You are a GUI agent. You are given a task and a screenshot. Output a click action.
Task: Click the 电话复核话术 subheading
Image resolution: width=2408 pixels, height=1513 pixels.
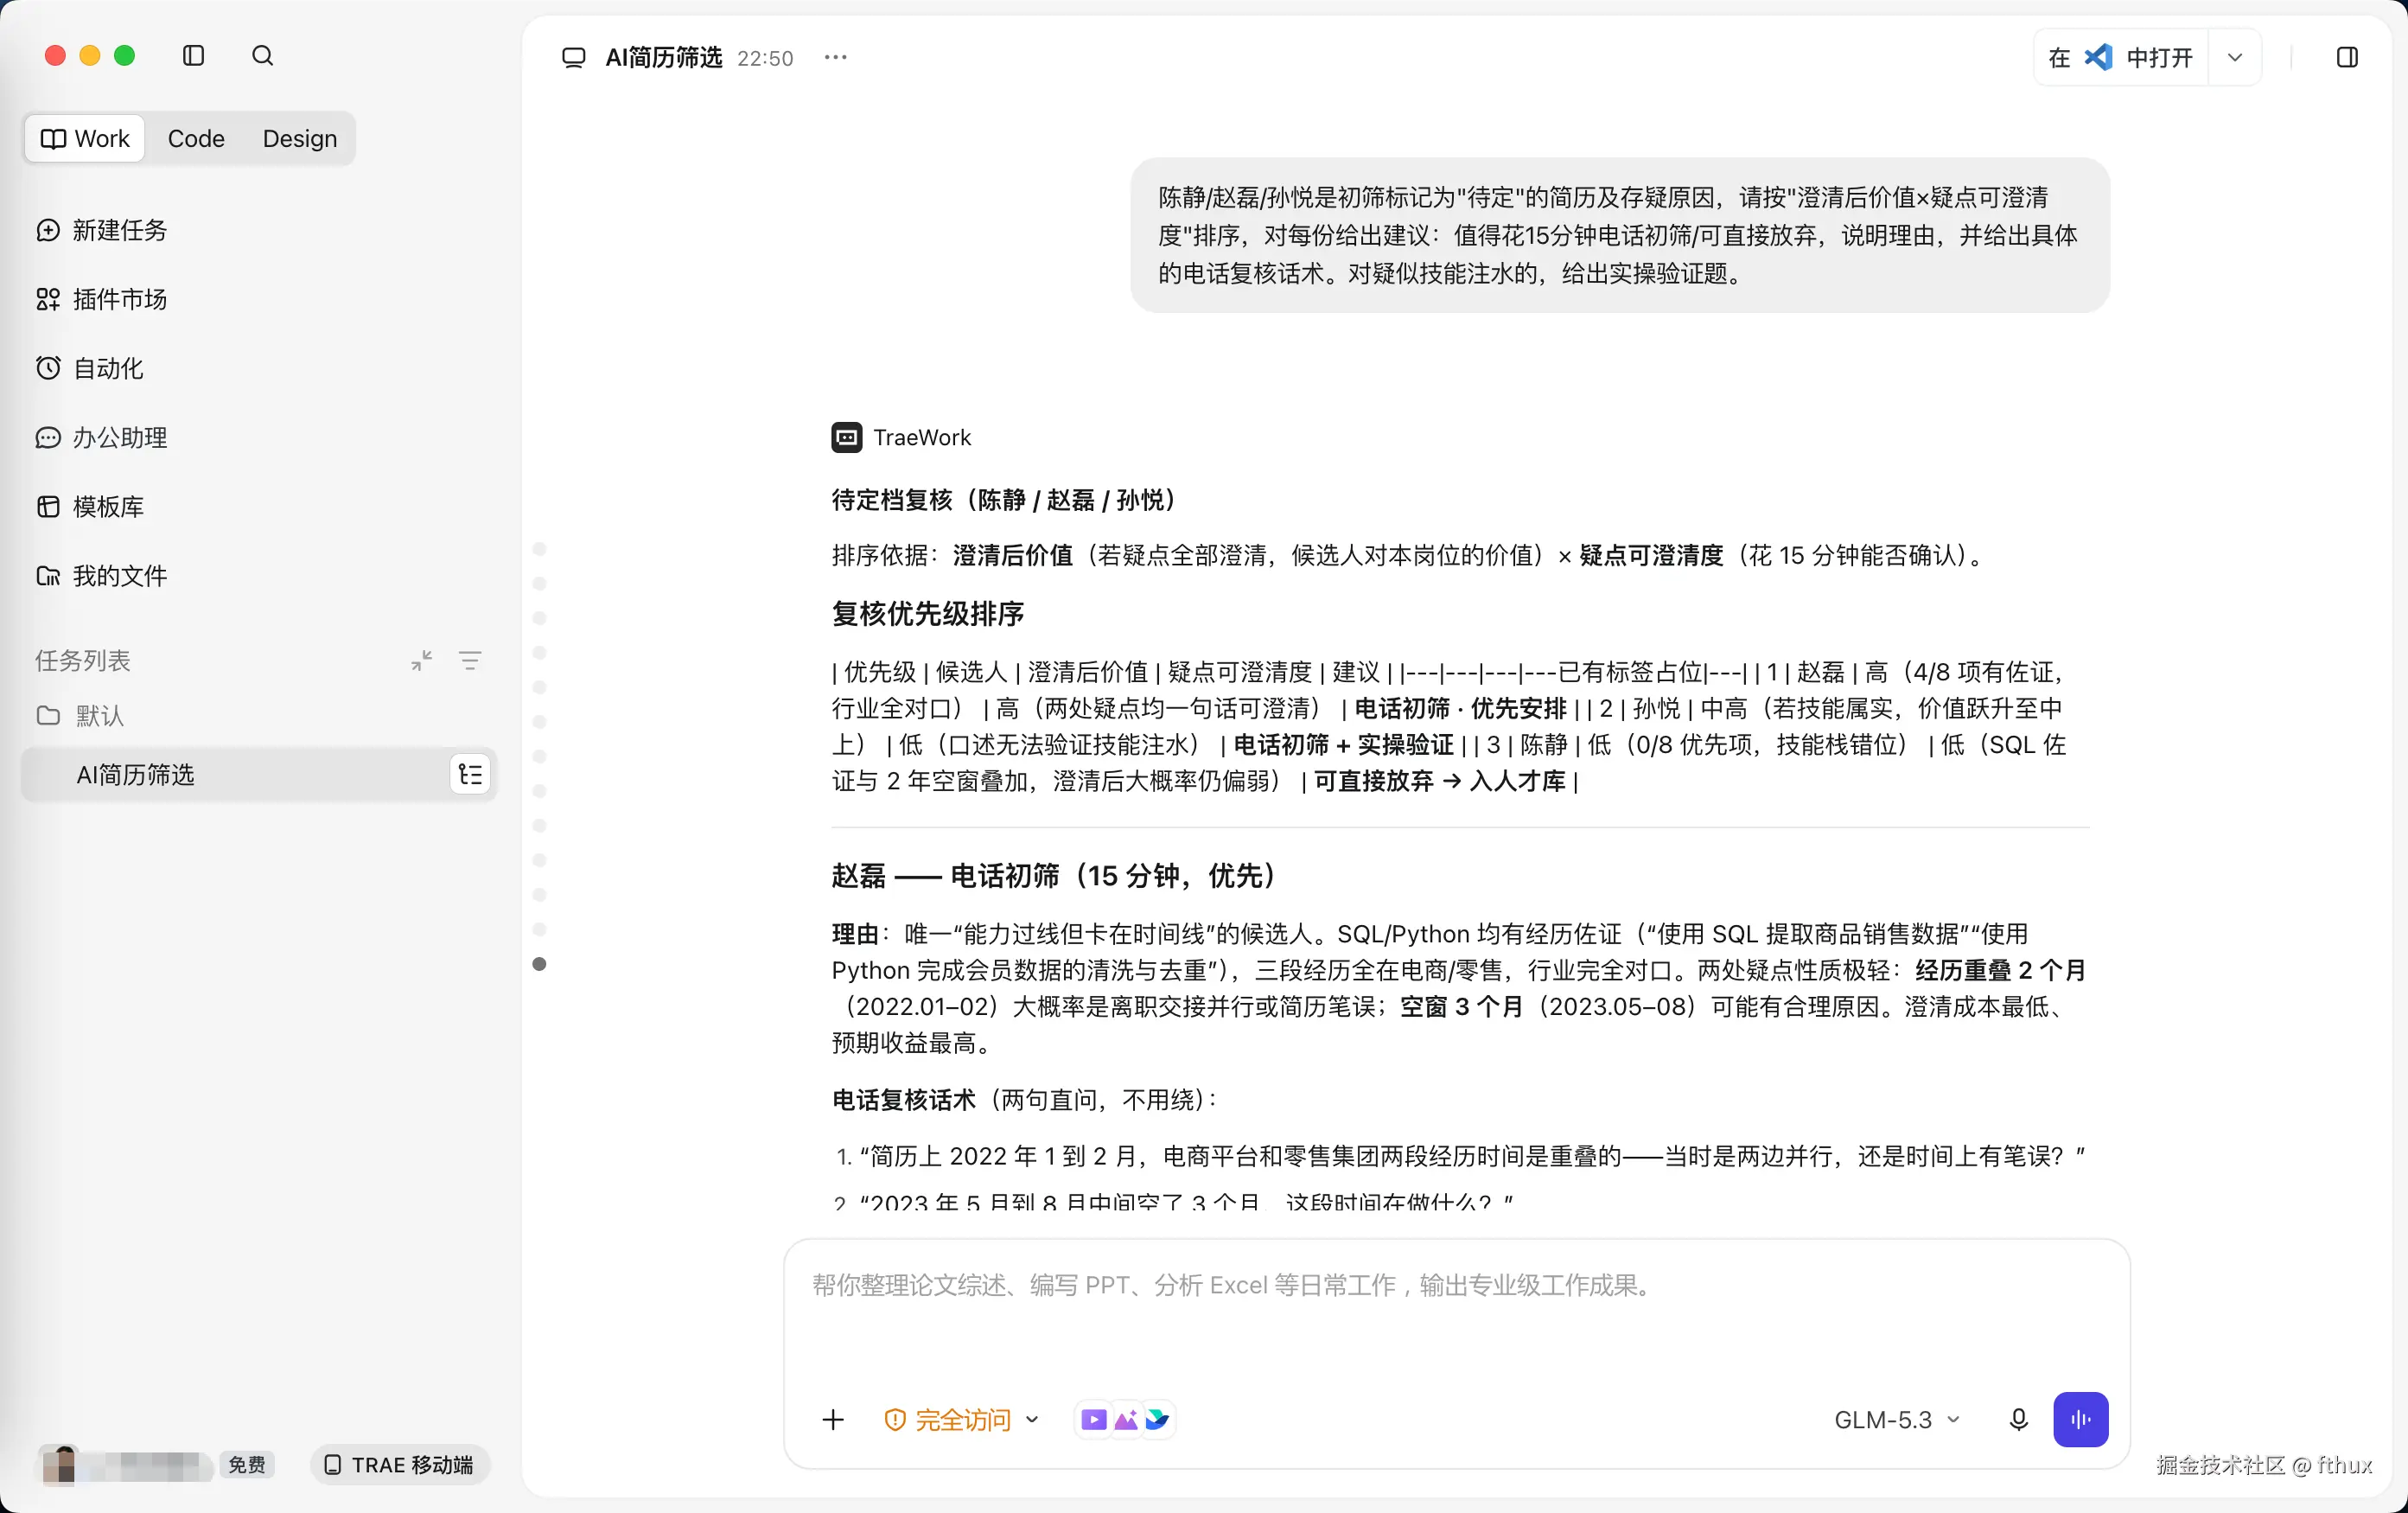pyautogui.click(x=903, y=1099)
